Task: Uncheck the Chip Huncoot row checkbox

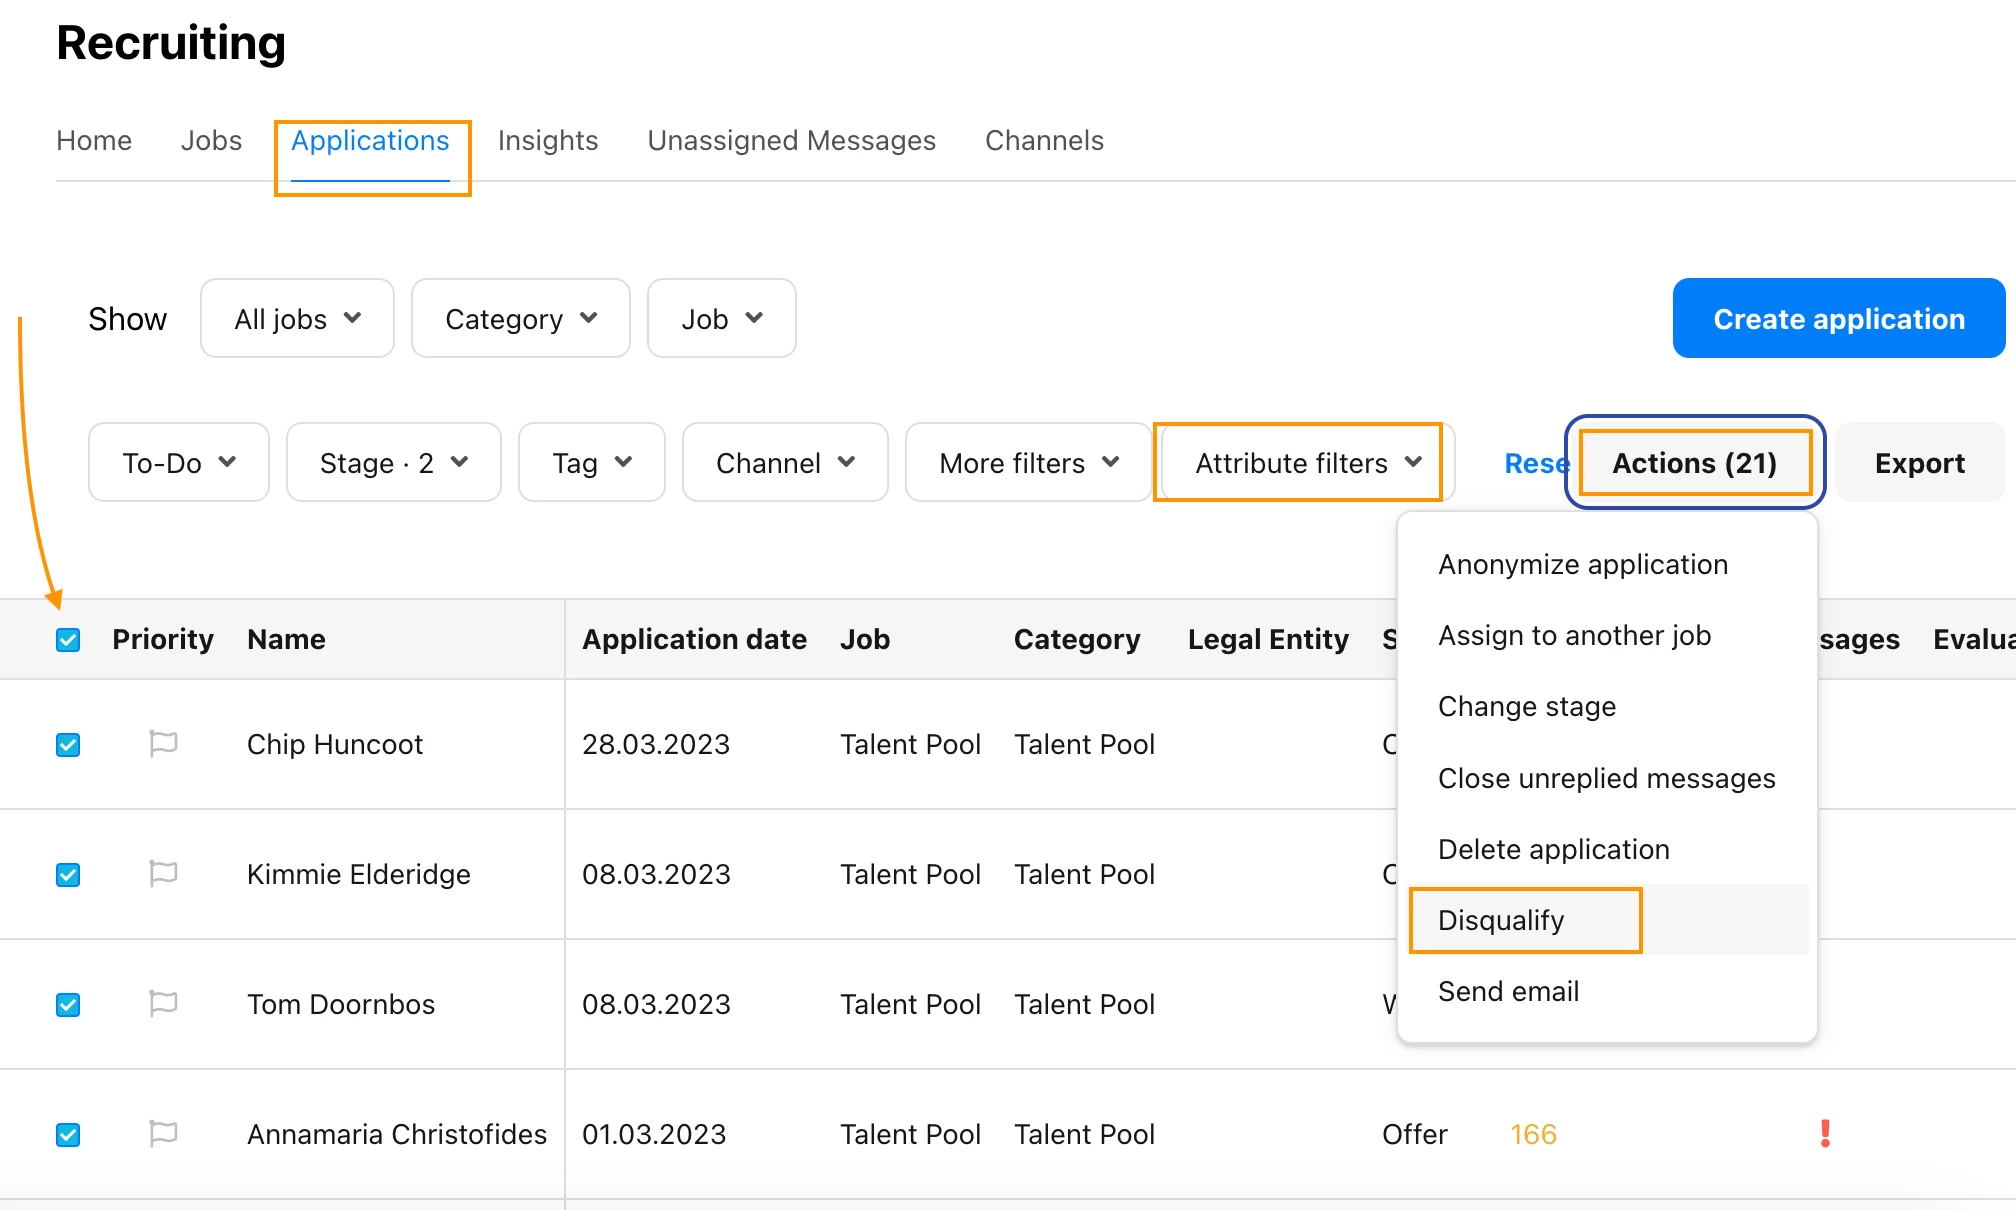Action: point(68,745)
